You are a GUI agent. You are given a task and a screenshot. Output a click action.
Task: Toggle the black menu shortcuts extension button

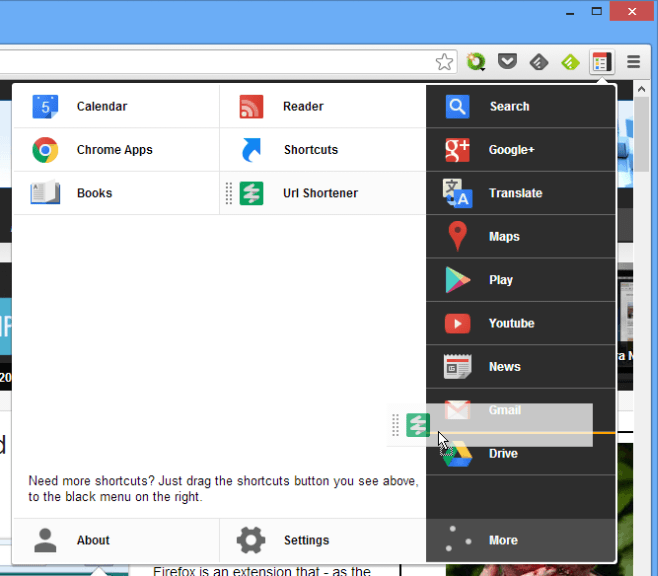click(x=602, y=63)
